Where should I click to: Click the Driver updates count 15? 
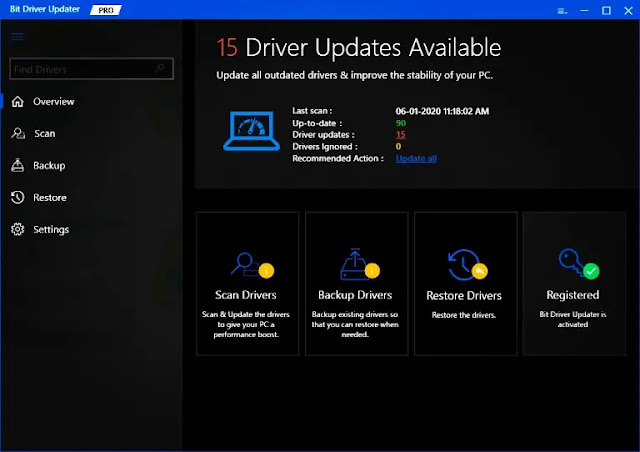(400, 135)
